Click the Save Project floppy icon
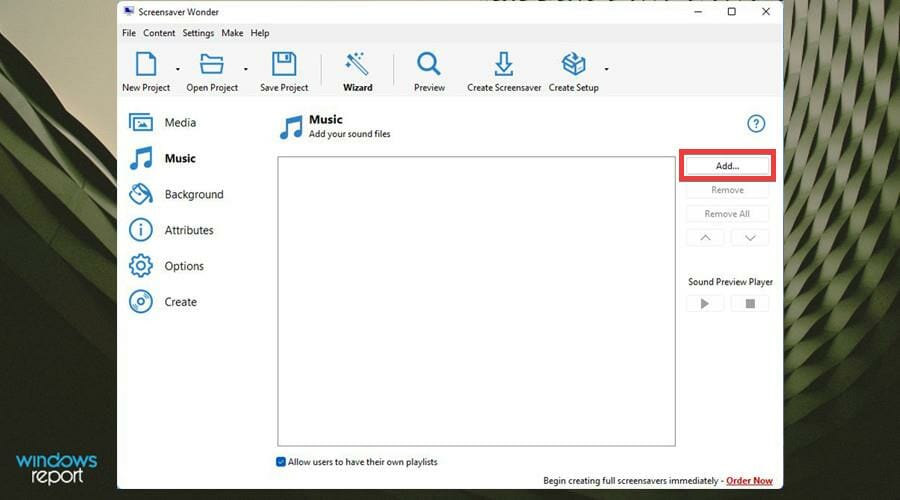 pos(284,64)
